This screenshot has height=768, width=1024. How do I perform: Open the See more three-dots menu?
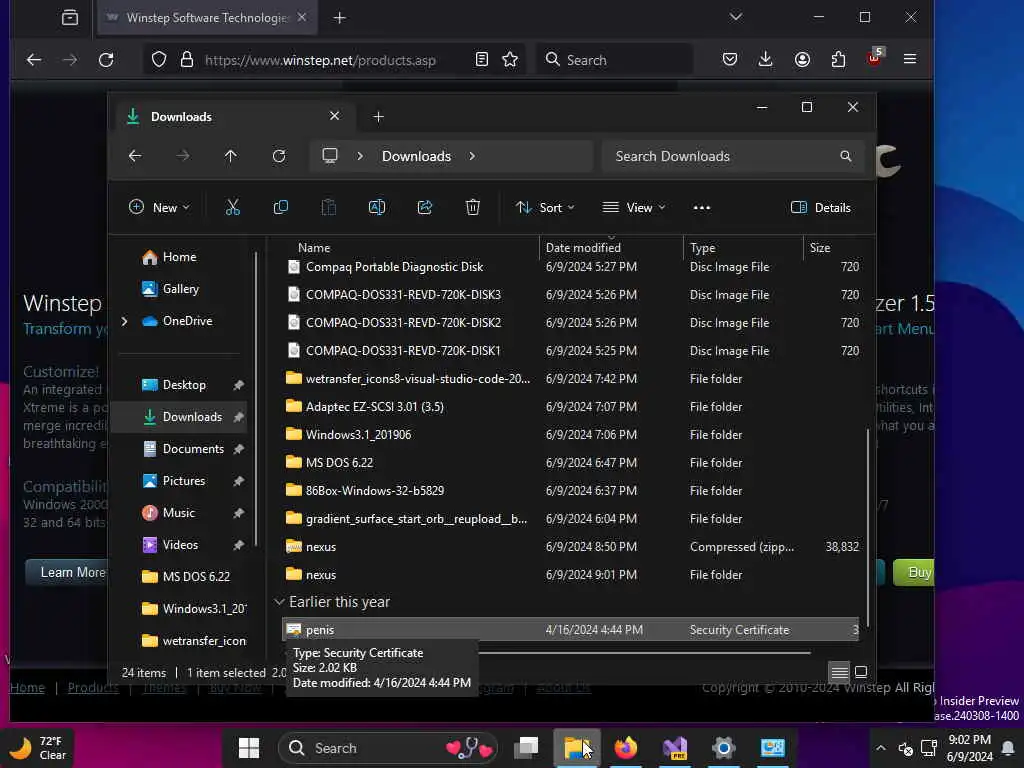coord(702,208)
